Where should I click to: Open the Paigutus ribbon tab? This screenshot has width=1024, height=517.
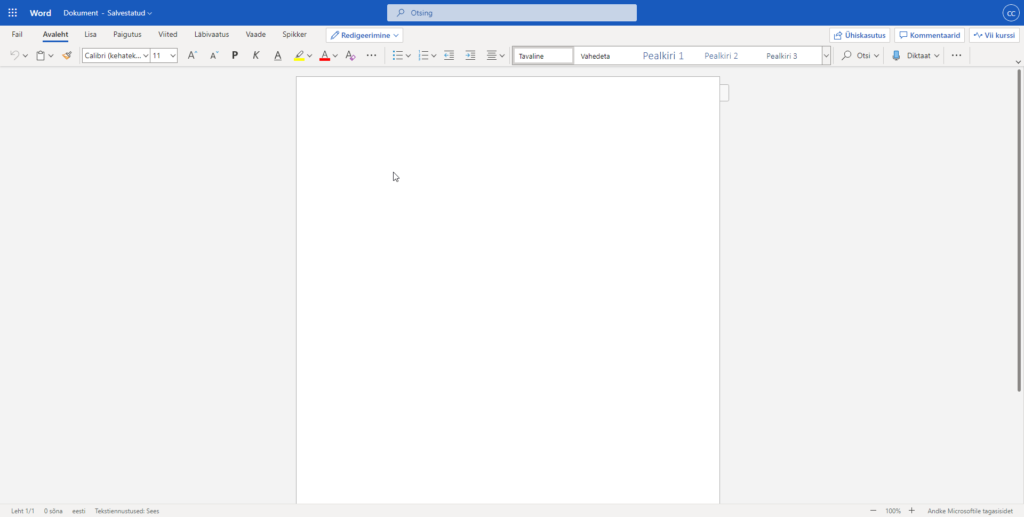(127, 34)
